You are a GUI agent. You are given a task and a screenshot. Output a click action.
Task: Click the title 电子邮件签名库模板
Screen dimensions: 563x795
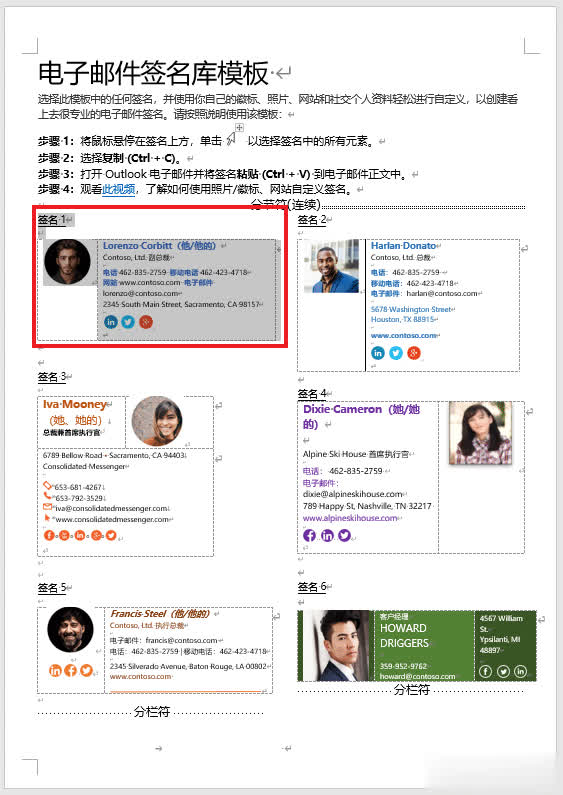pos(153,73)
